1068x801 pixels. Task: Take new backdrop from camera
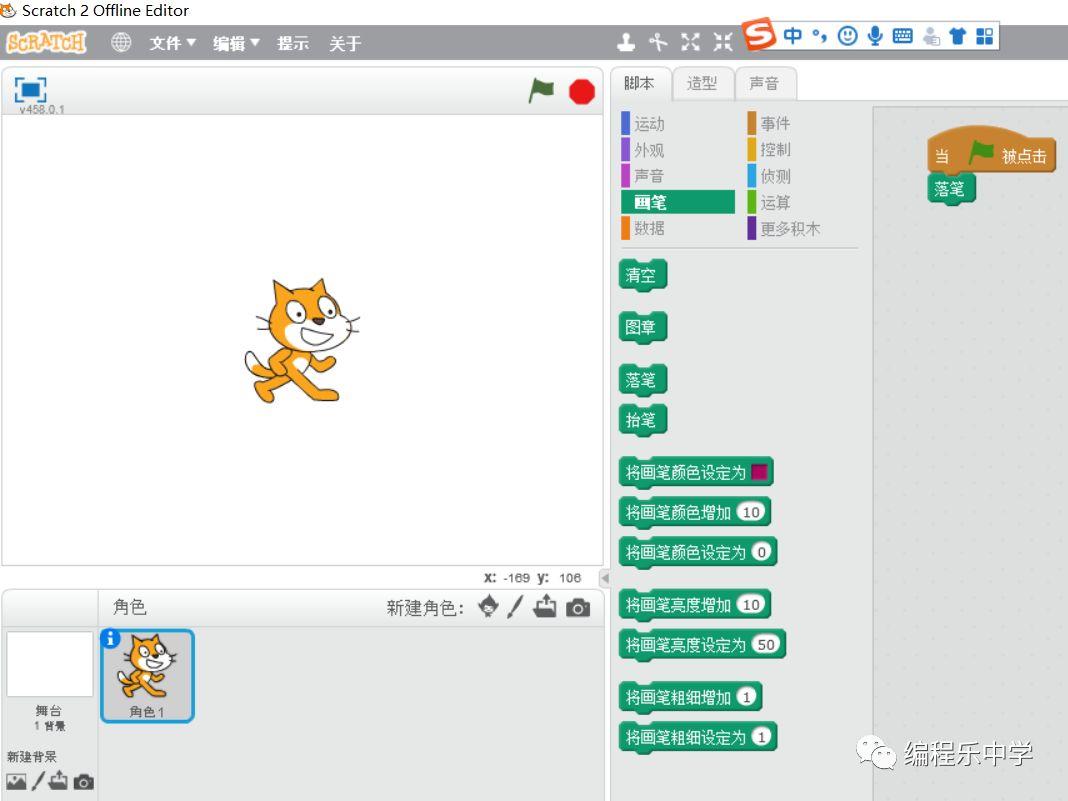[83, 781]
